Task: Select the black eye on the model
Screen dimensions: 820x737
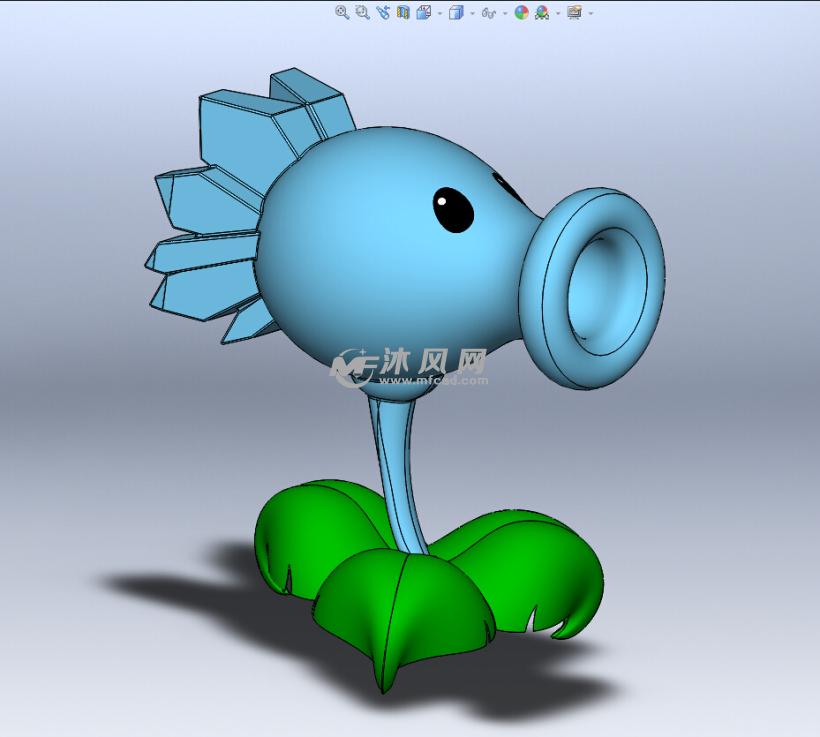Action: point(453,210)
